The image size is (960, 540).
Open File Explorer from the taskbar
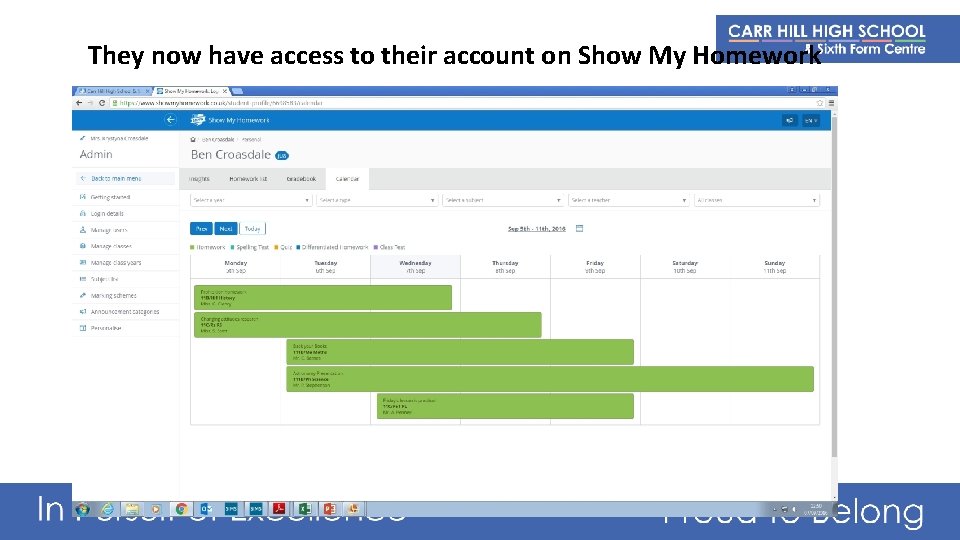pyautogui.click(x=132, y=509)
